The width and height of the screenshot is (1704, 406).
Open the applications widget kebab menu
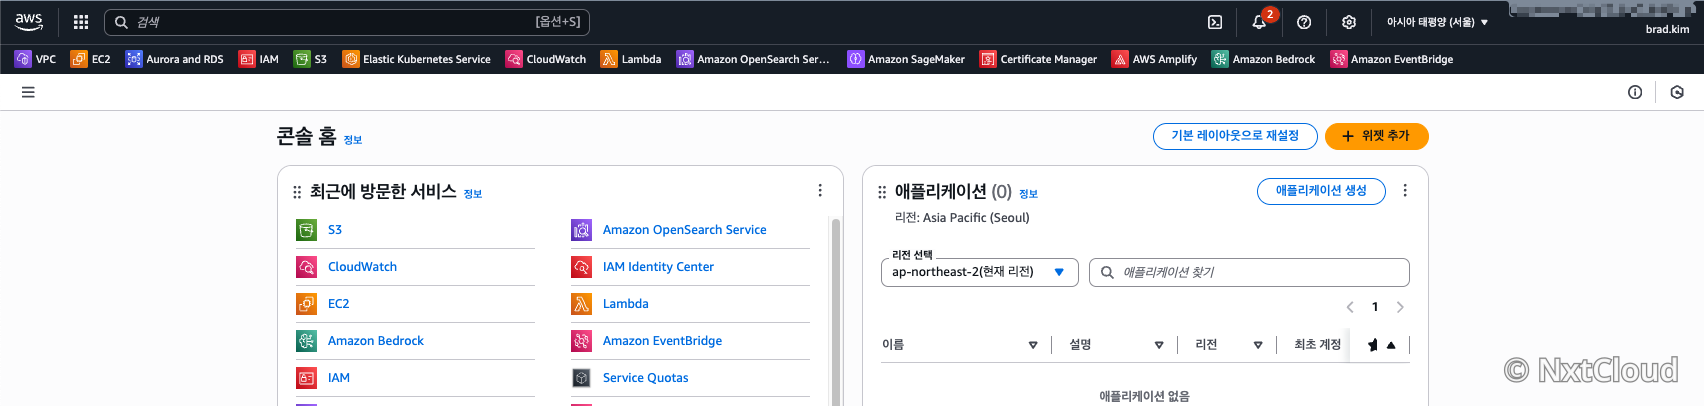pos(1405,190)
